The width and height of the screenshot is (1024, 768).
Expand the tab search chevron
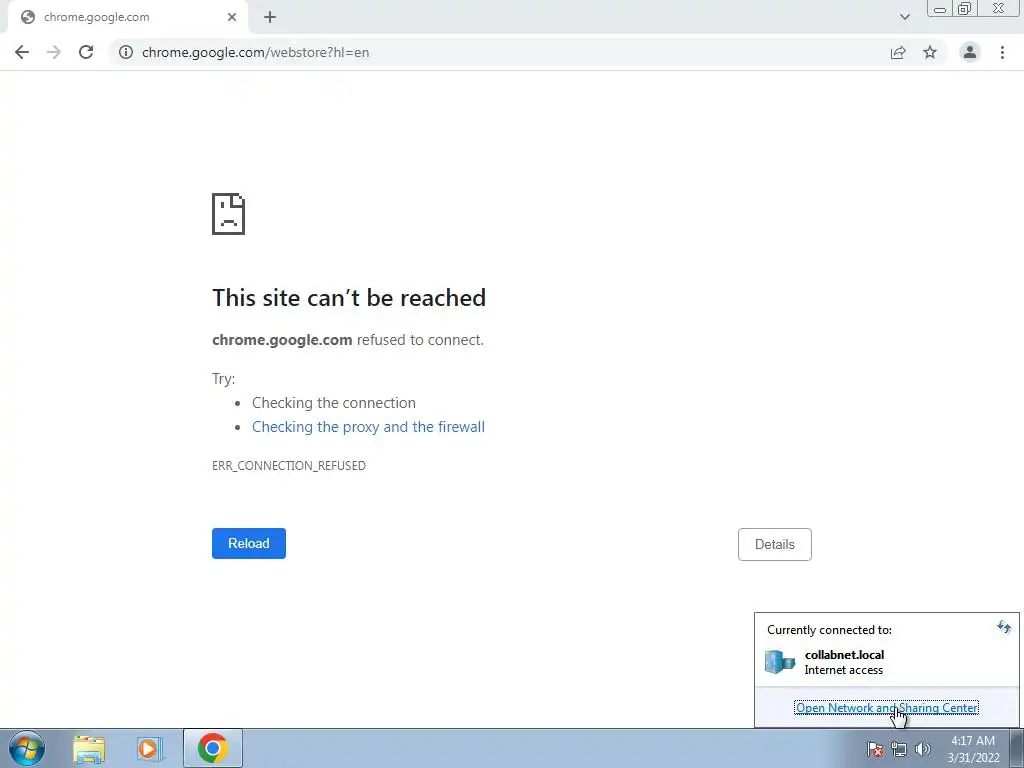click(904, 17)
